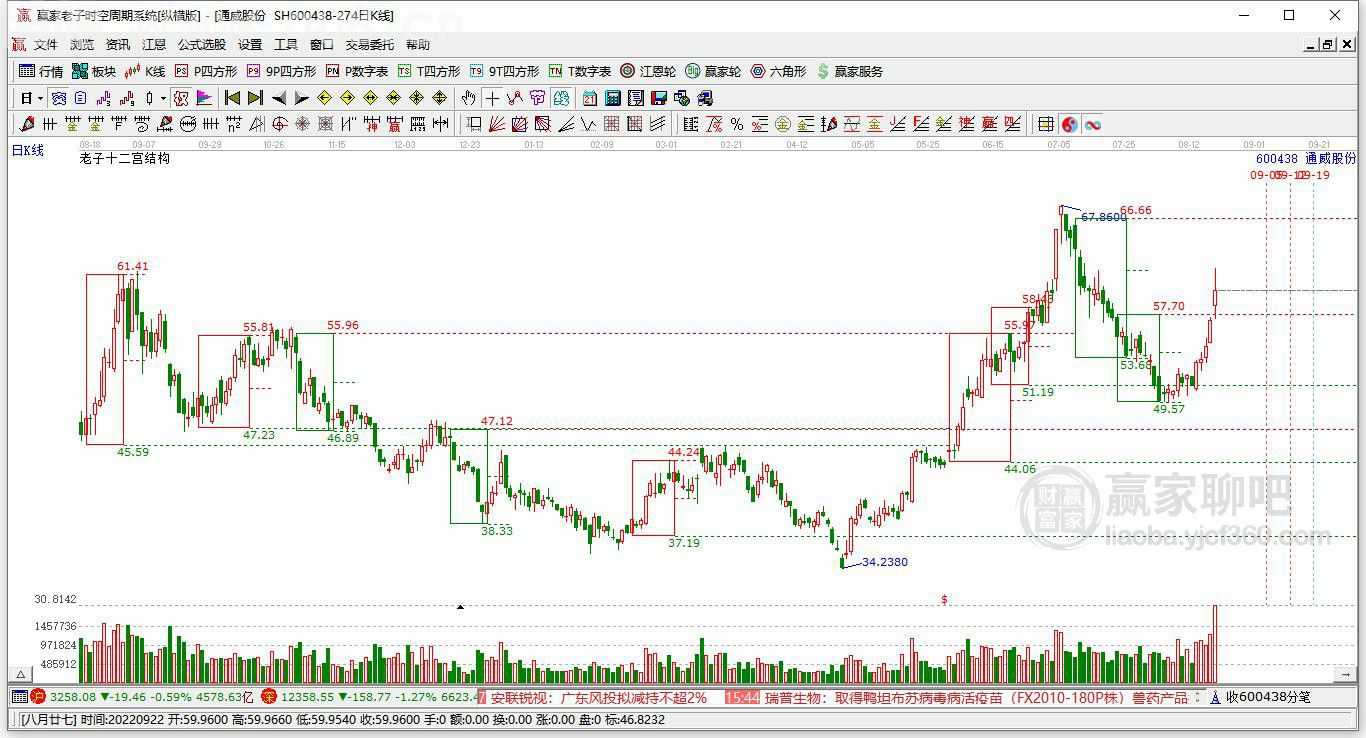
Task: Open the 安联锐视 news ticker item
Action: (598, 697)
